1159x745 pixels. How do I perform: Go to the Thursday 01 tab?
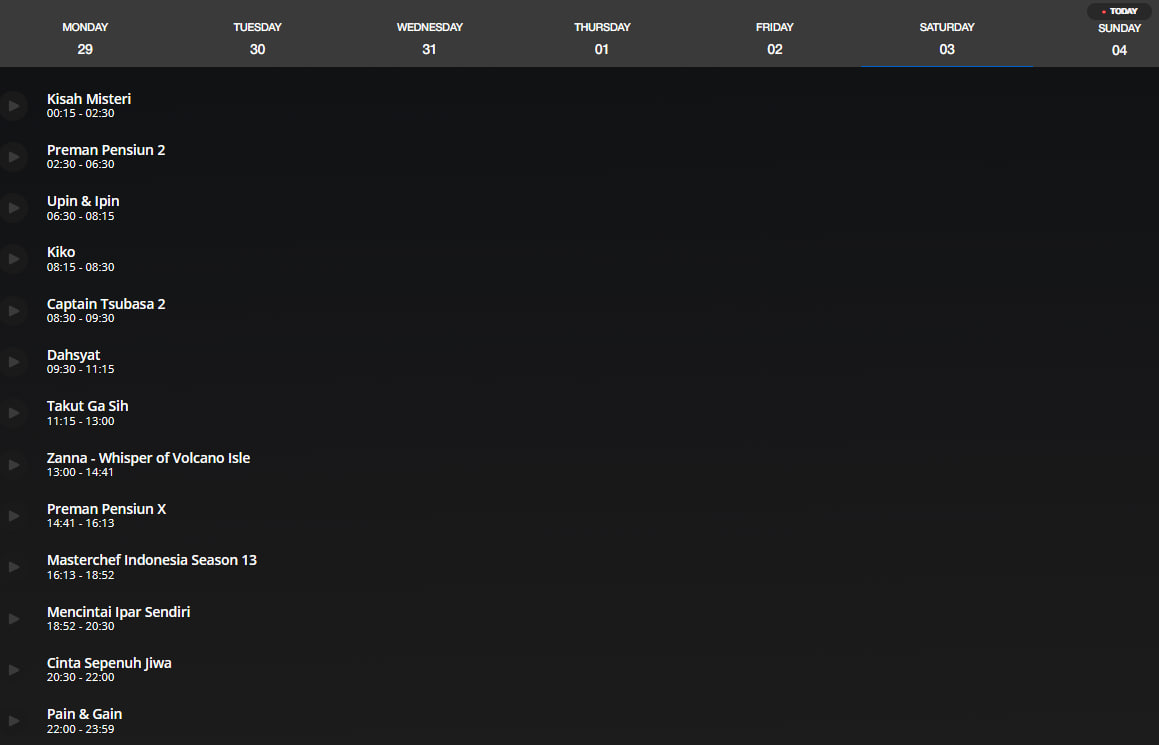[602, 38]
